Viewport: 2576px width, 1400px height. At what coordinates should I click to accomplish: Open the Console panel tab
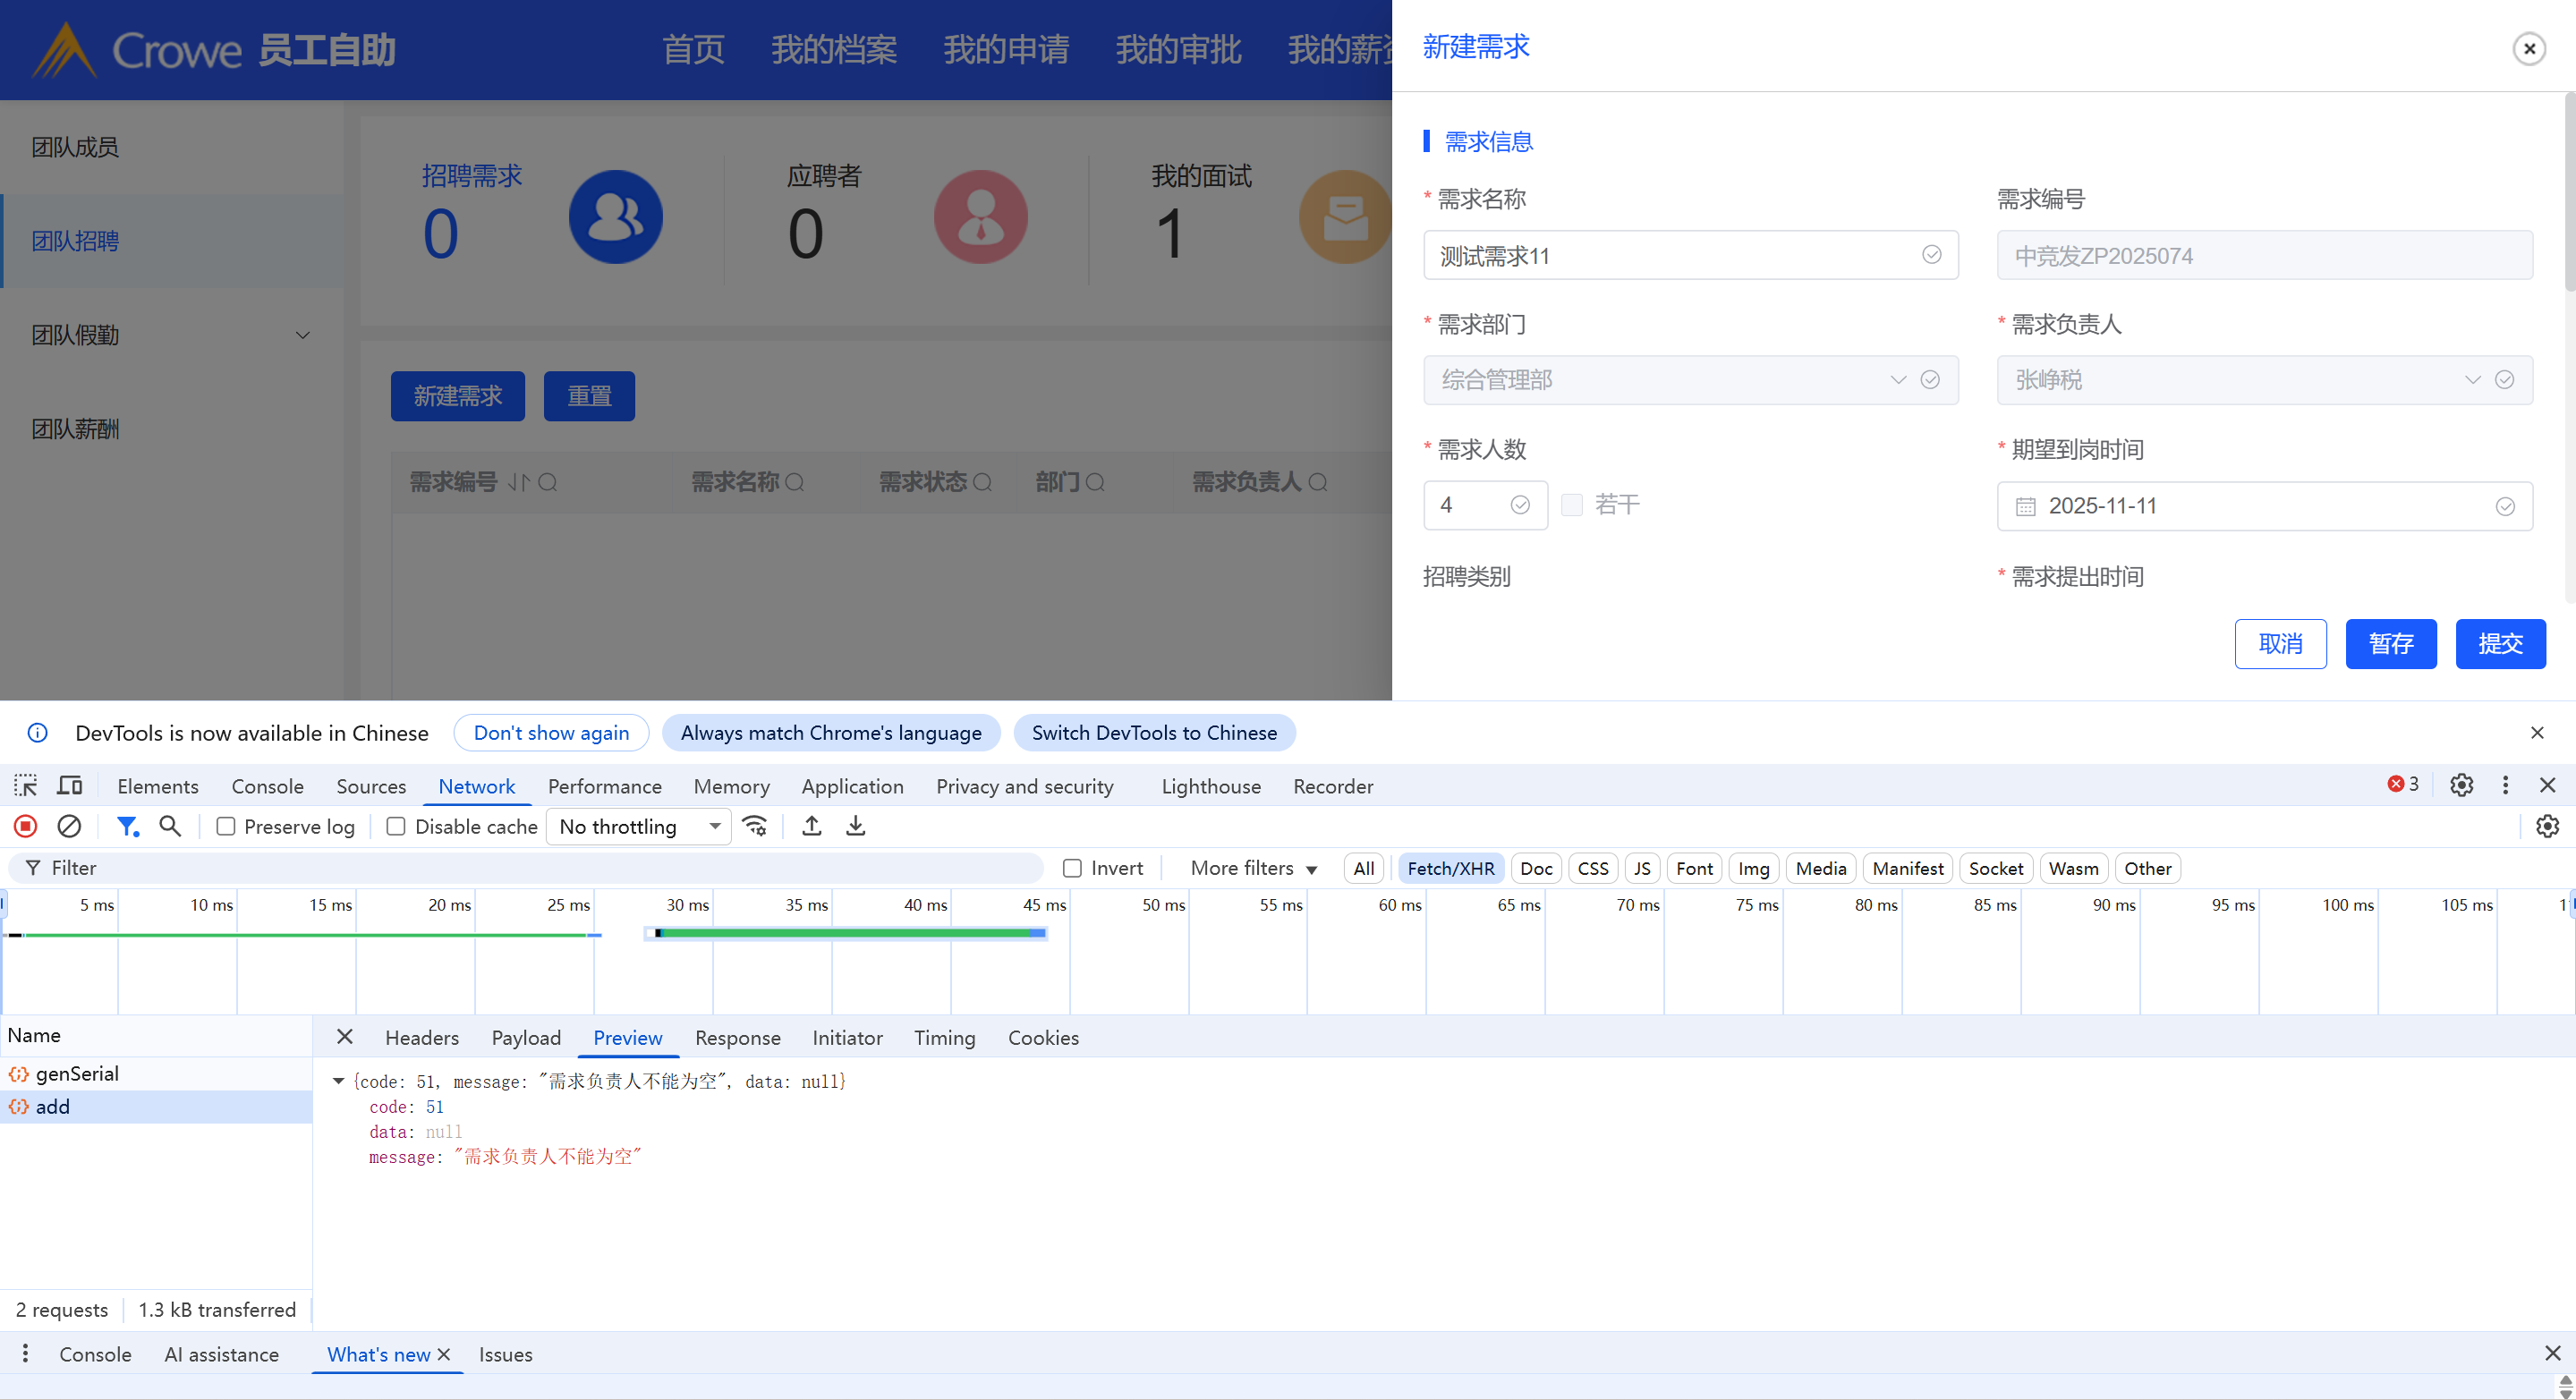click(x=267, y=786)
